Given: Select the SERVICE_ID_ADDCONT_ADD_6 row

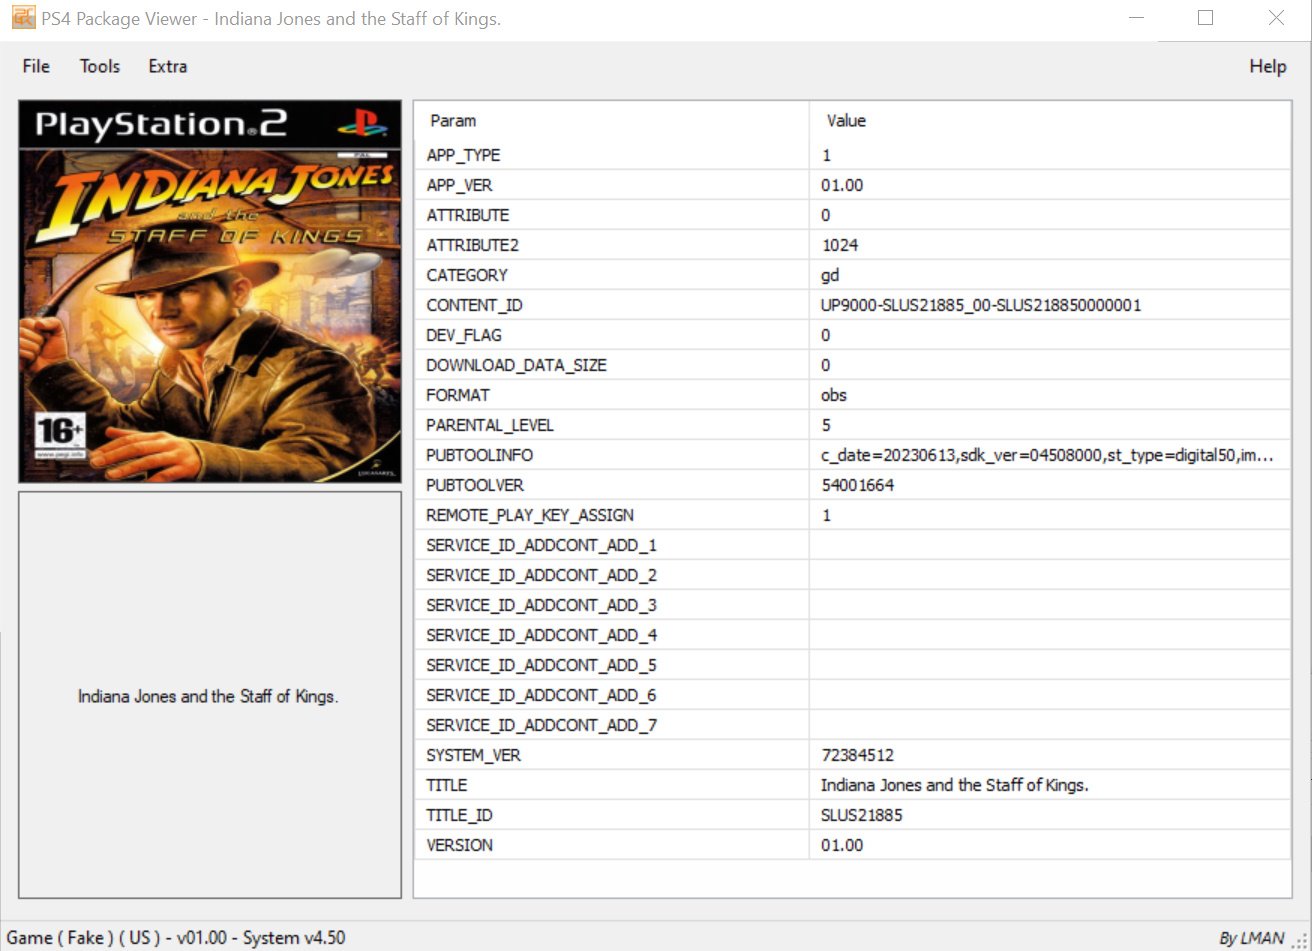Looking at the screenshot, I should click(852, 695).
